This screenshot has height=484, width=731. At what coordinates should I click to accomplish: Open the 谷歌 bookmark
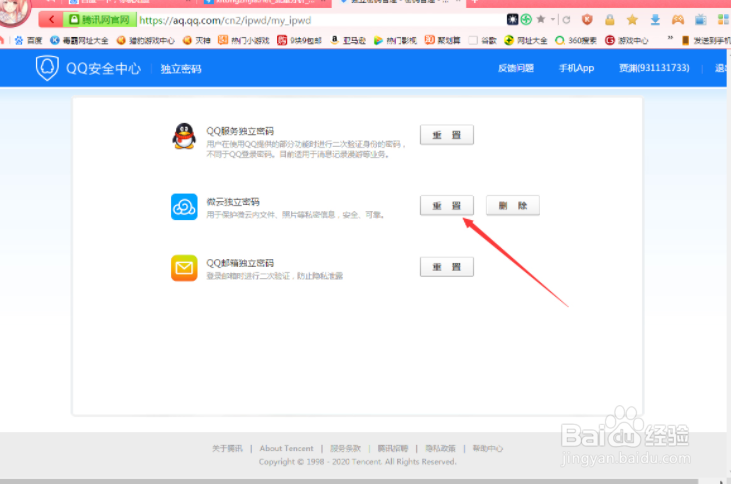click(x=483, y=41)
